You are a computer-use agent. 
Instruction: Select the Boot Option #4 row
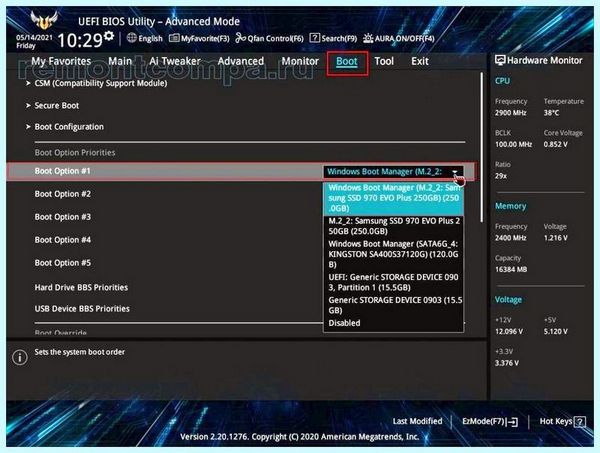pos(240,240)
